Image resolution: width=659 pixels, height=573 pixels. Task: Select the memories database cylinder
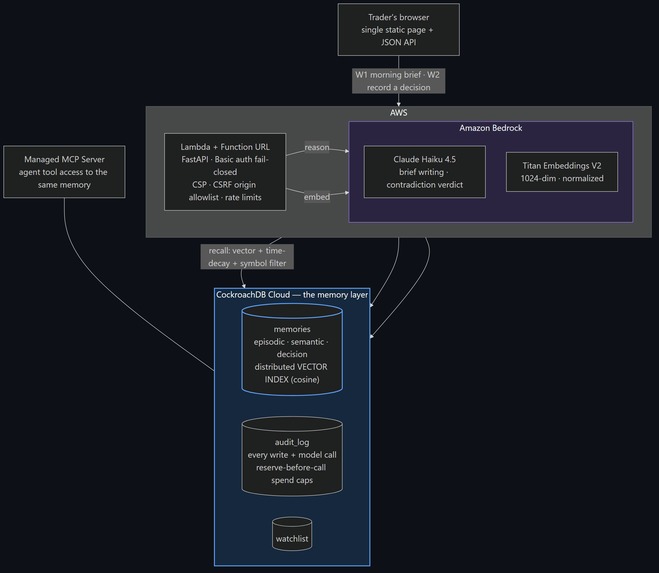pos(292,349)
